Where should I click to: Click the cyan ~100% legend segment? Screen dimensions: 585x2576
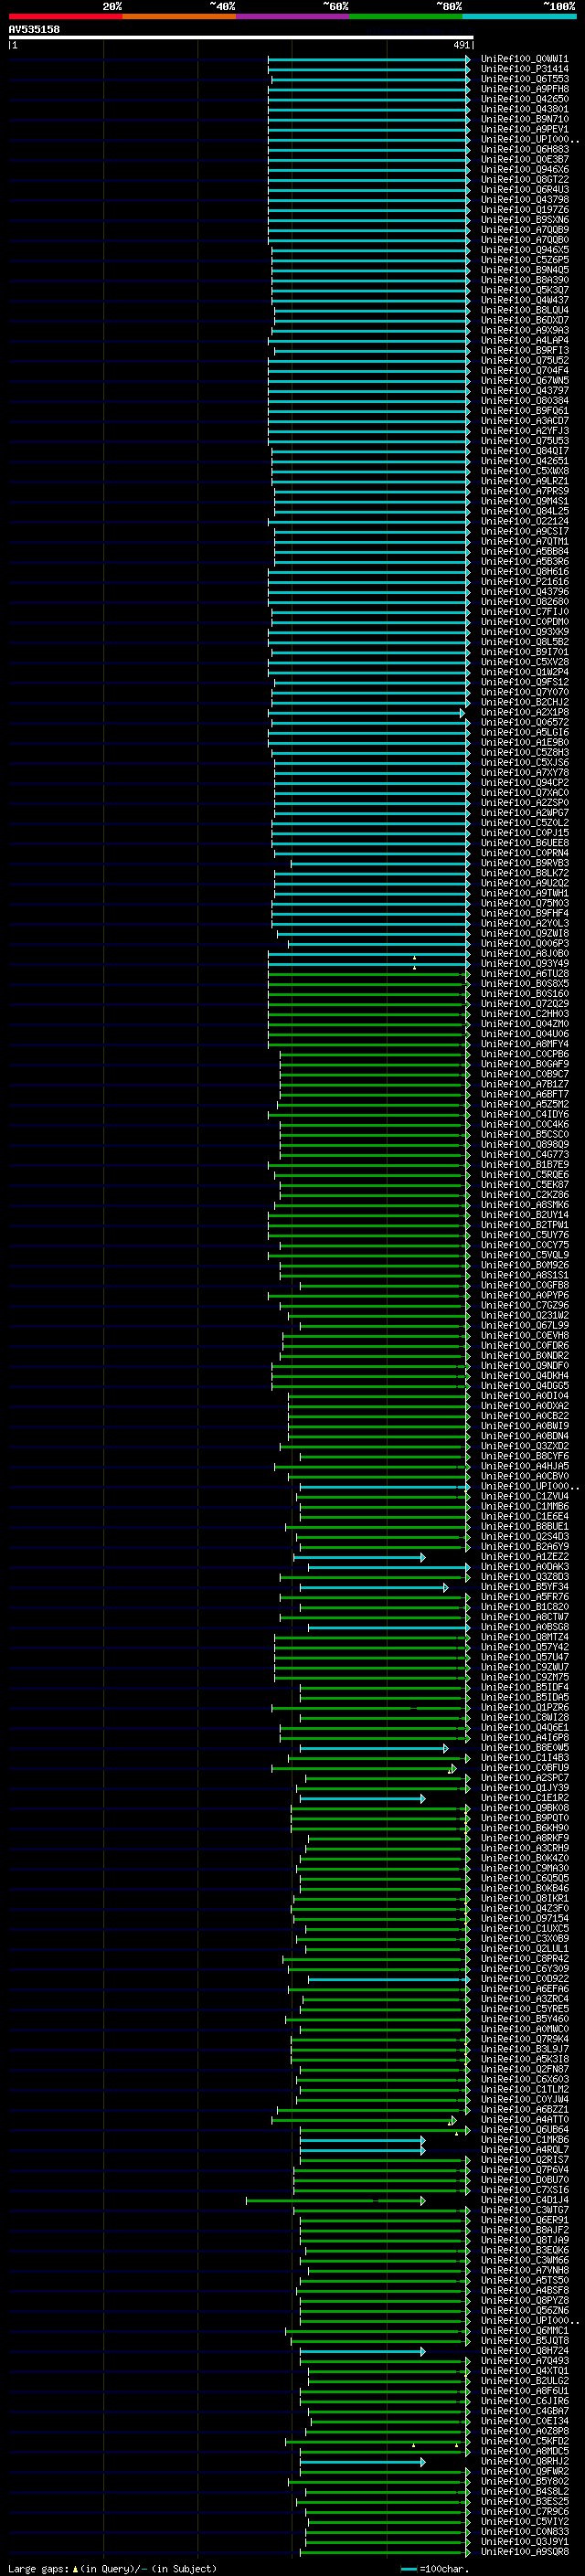[x=519, y=16]
